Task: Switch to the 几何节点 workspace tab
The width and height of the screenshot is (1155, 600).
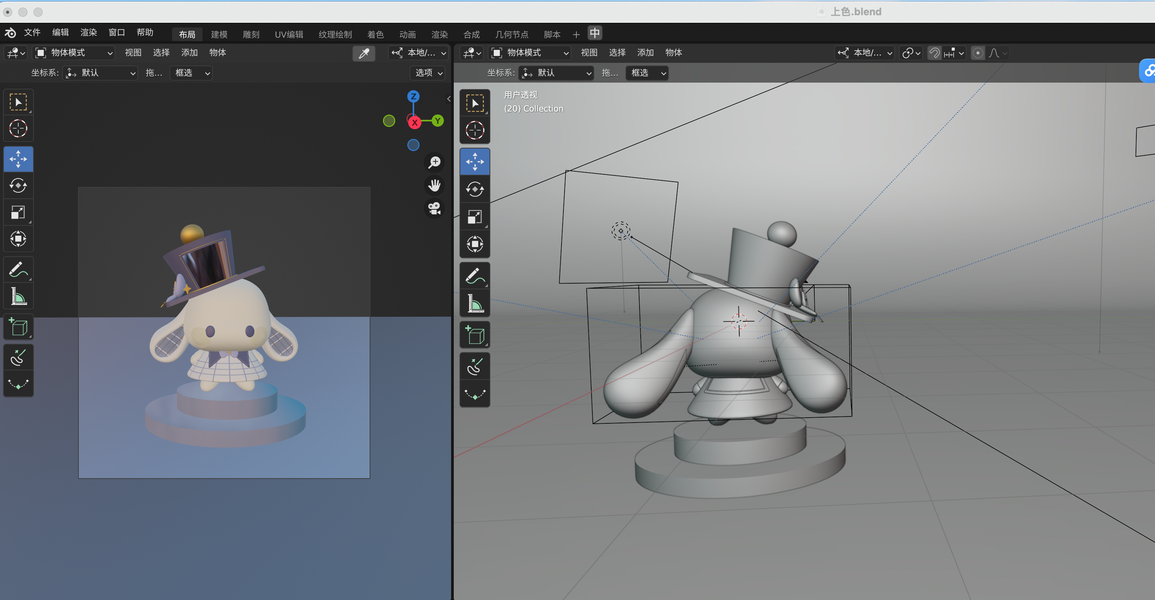Action: point(511,35)
